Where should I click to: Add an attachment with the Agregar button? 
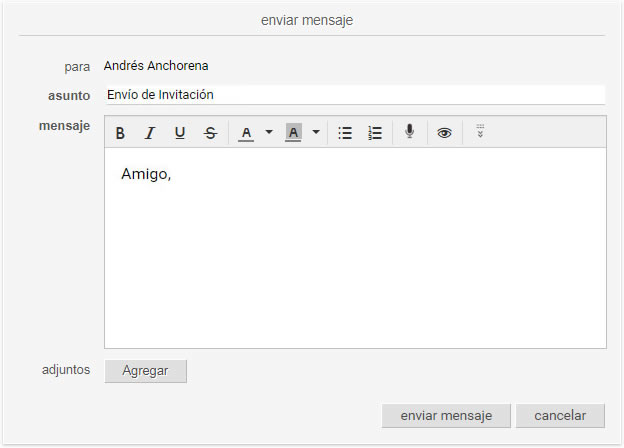tap(146, 371)
